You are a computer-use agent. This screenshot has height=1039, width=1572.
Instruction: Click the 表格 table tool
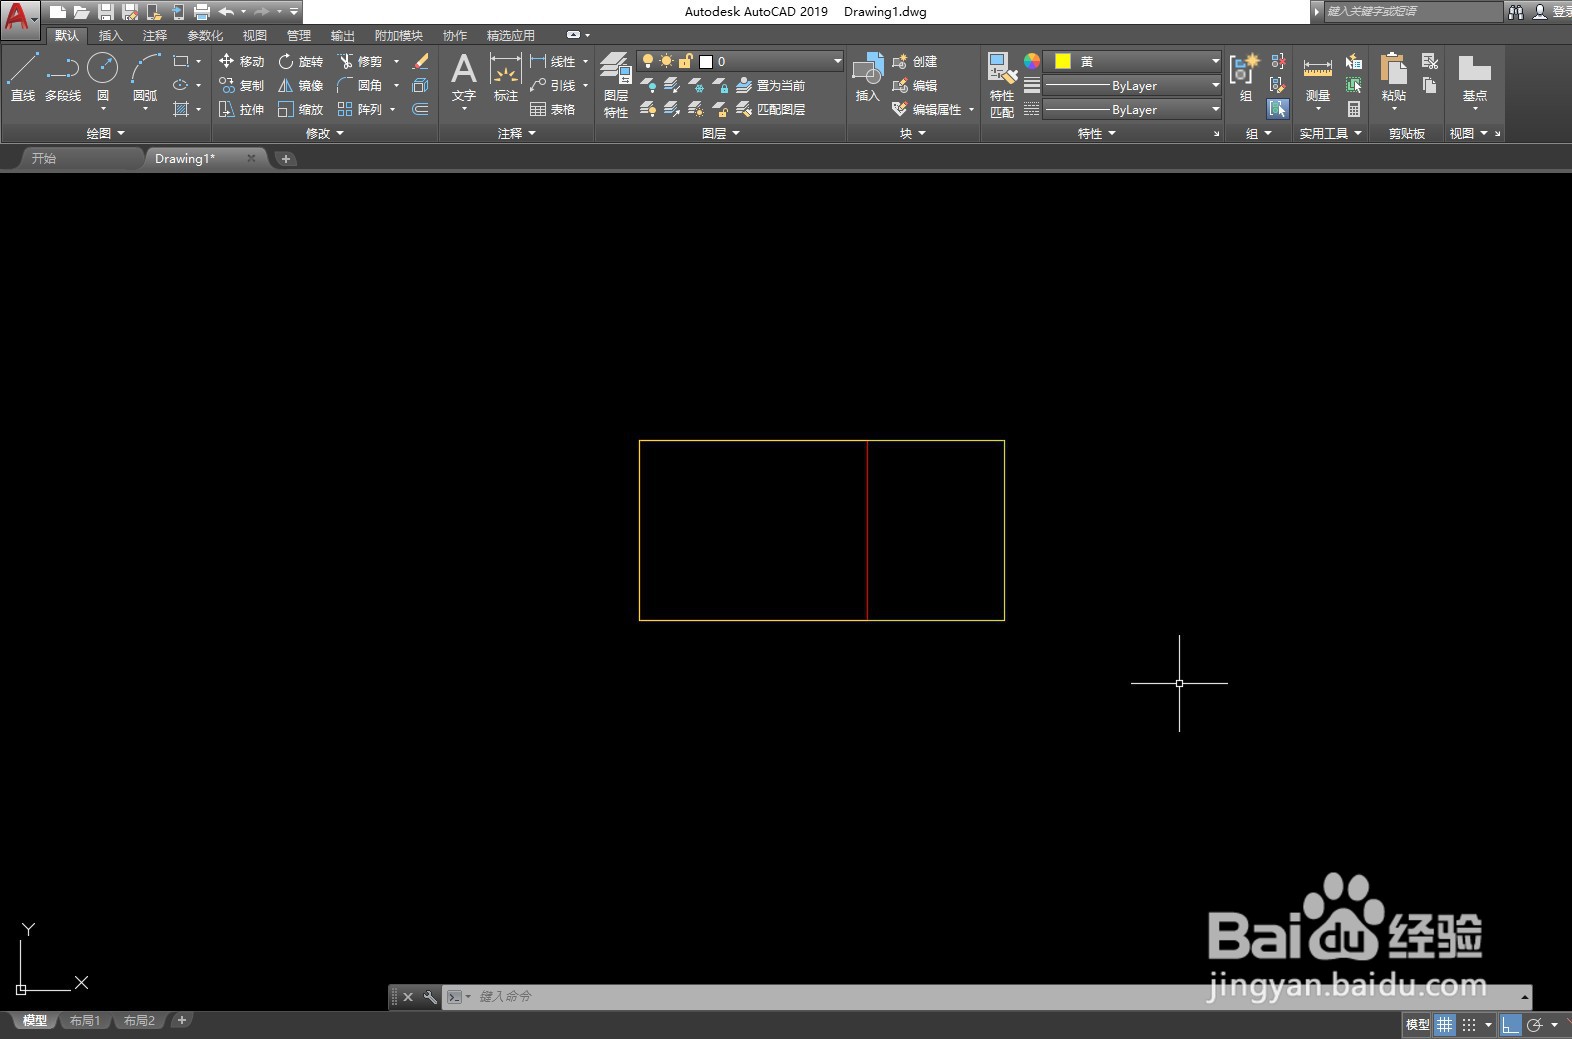[553, 109]
